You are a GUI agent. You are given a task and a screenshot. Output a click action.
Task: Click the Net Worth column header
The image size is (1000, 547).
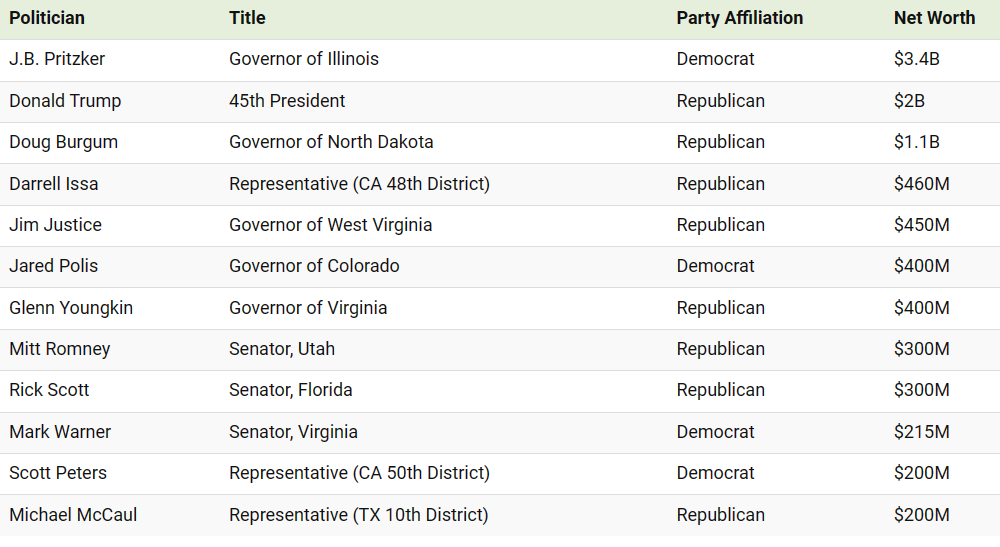934,18
